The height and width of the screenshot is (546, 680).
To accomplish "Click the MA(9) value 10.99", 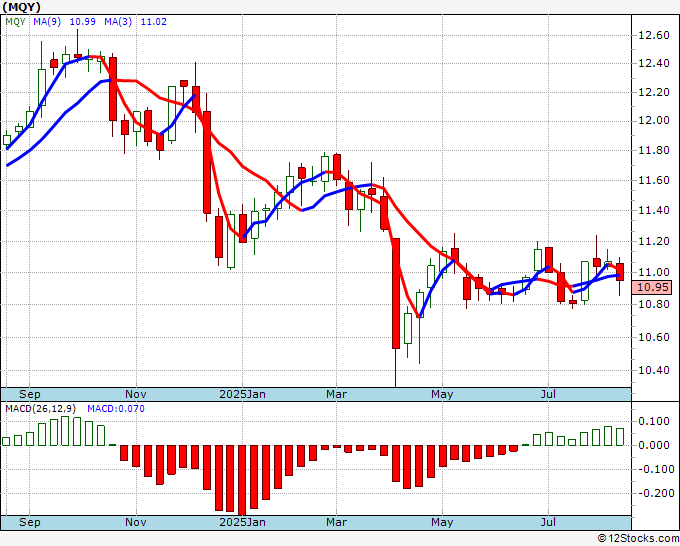I will tap(82, 22).
